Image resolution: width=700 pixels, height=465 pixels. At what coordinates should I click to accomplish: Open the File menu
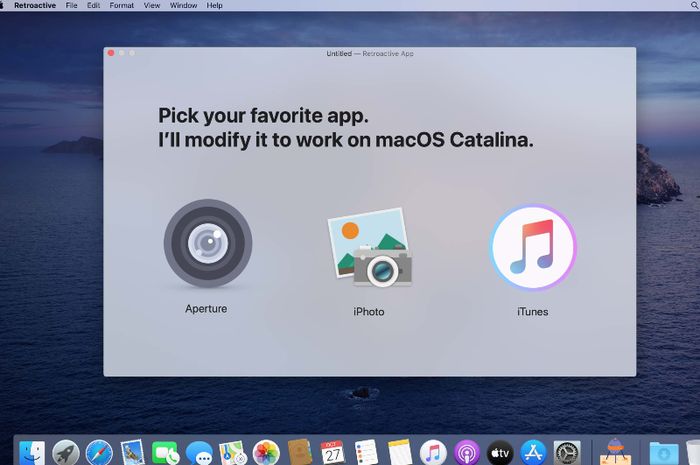click(x=71, y=6)
